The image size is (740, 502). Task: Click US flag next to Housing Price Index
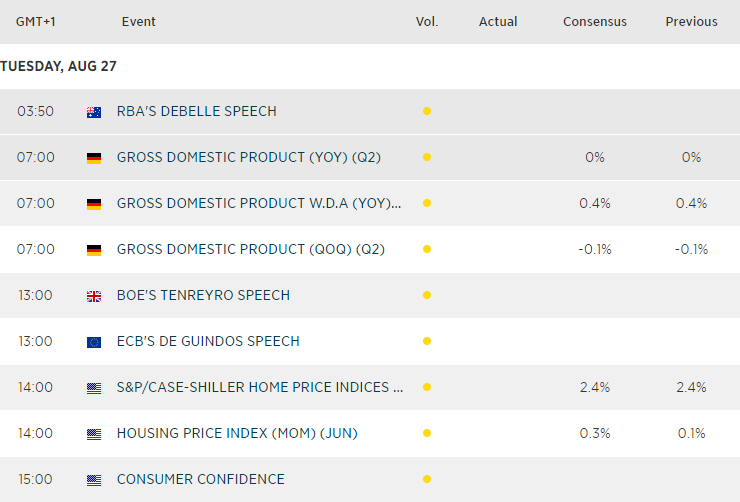pyautogui.click(x=94, y=434)
